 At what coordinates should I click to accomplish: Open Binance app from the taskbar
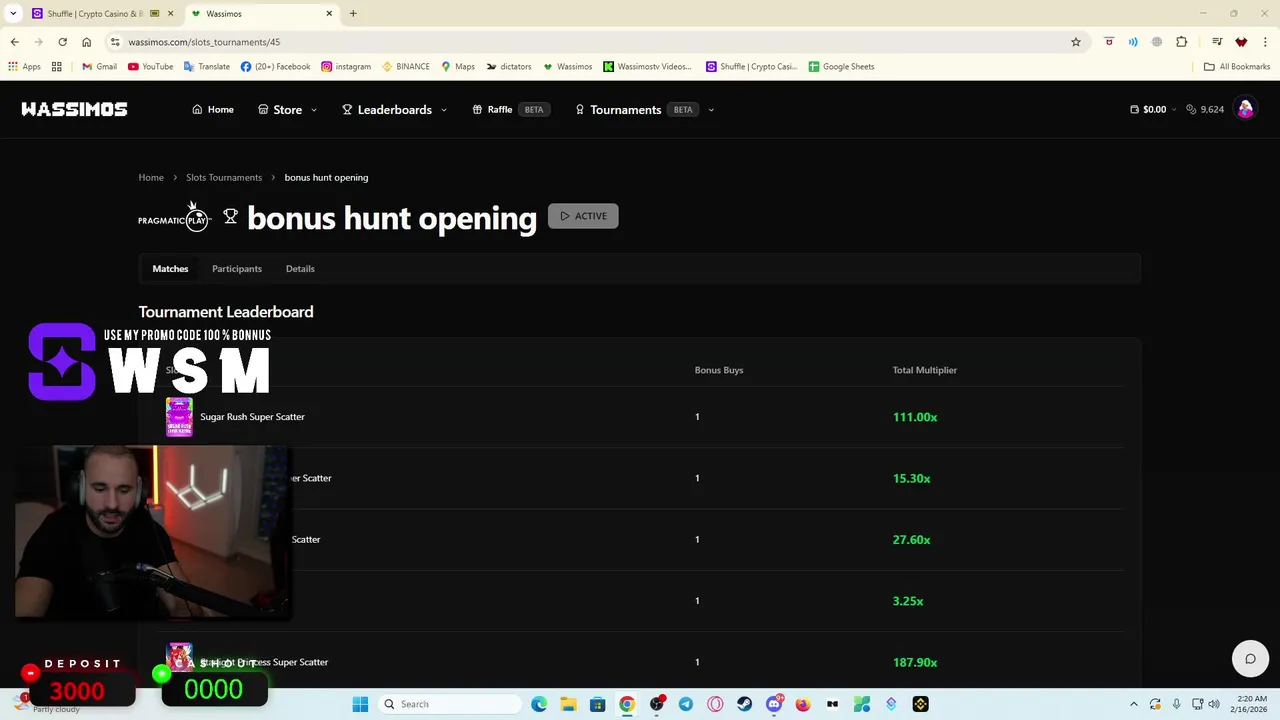[x=920, y=704]
